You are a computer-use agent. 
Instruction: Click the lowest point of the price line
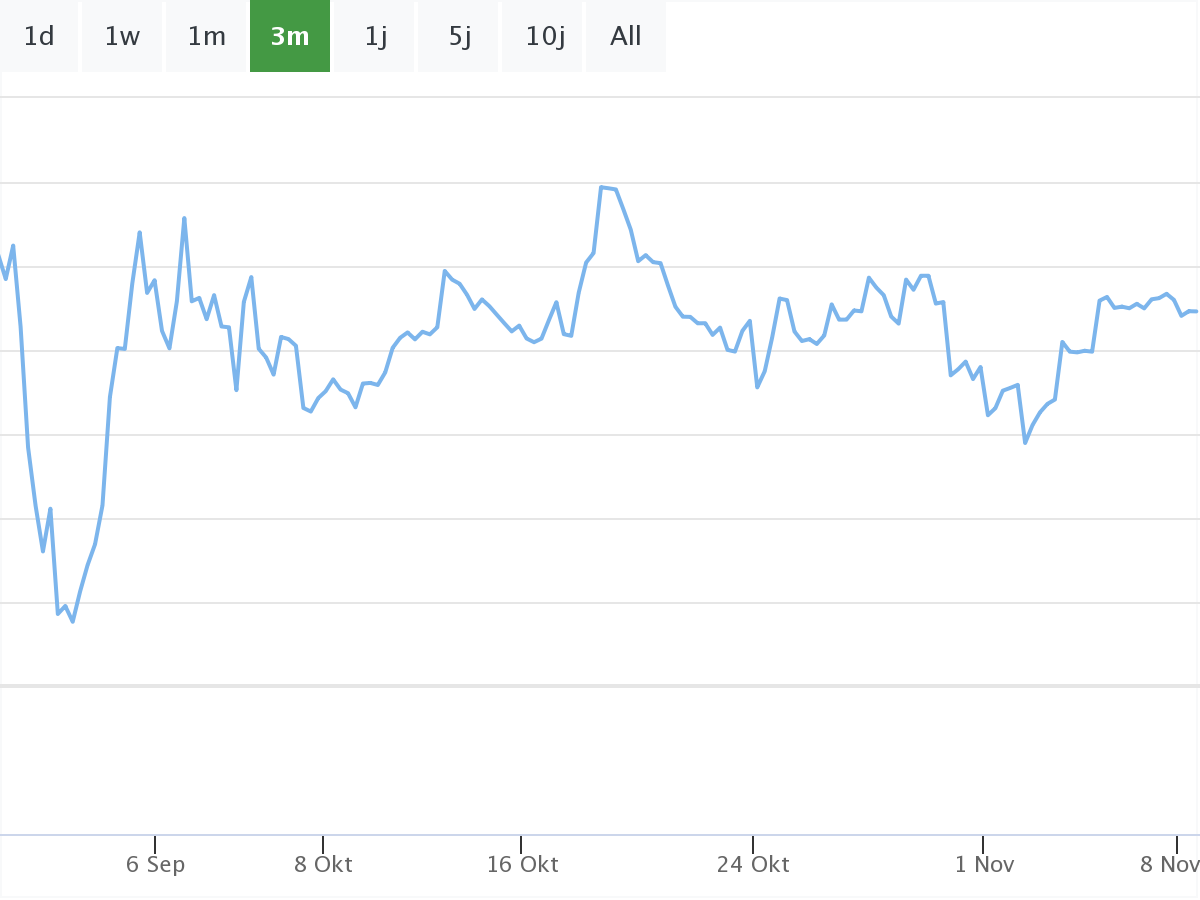73,622
